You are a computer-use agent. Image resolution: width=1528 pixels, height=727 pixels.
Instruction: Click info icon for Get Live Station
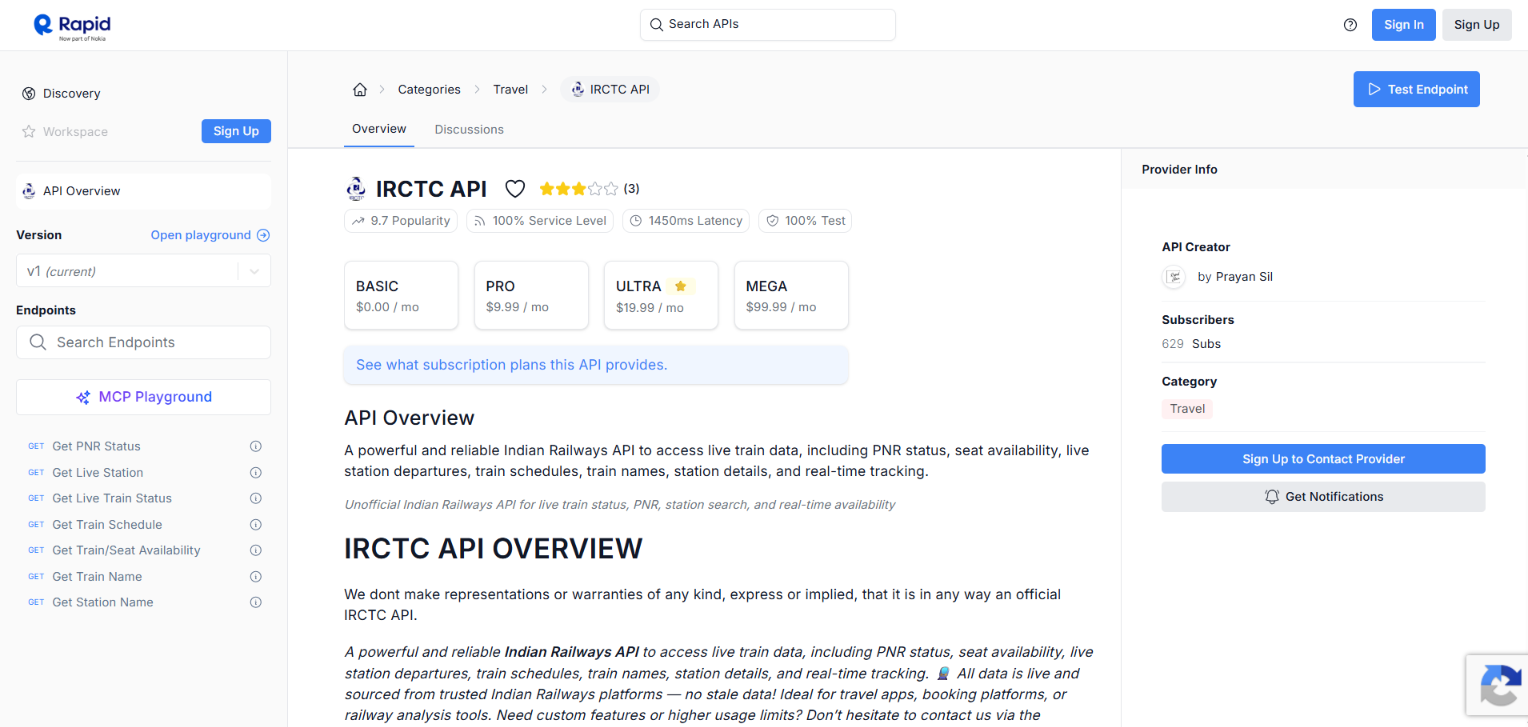[x=255, y=473]
